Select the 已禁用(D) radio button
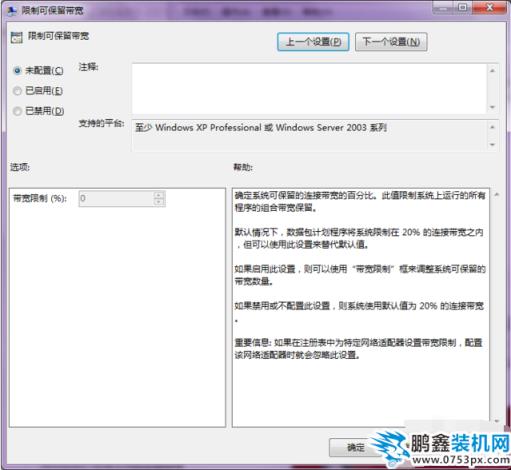 [x=17, y=111]
